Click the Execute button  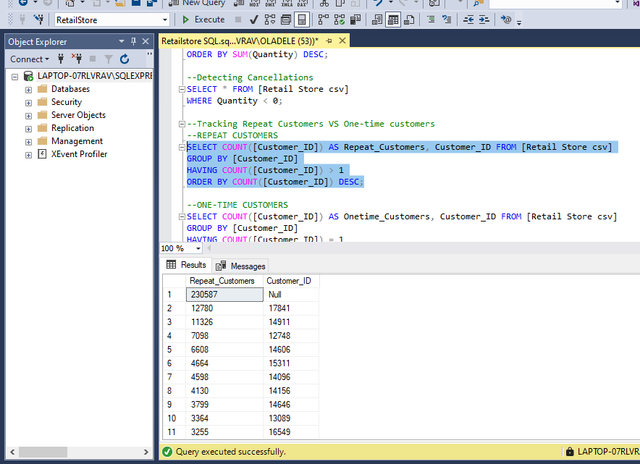click(x=203, y=20)
